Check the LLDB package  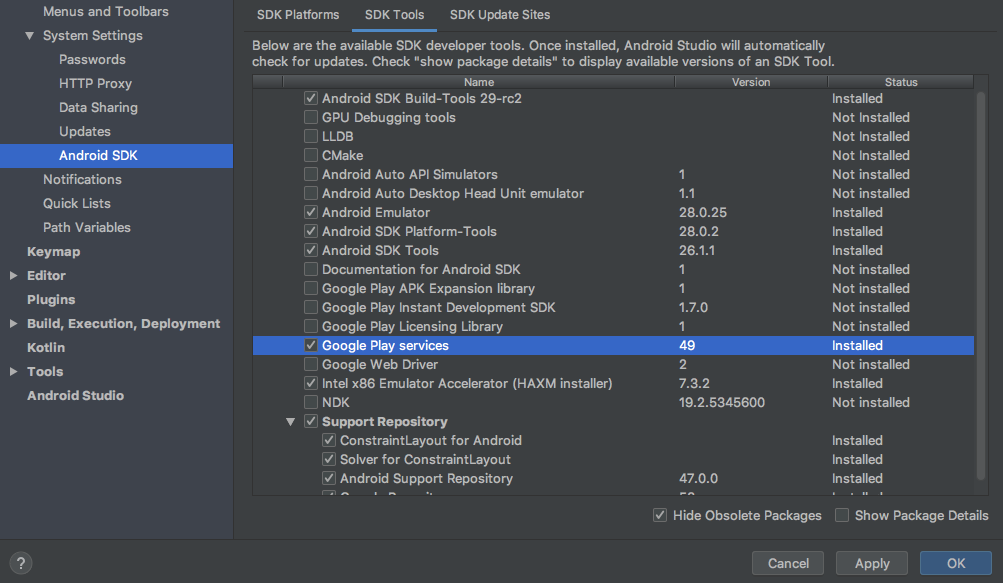pyautogui.click(x=310, y=136)
